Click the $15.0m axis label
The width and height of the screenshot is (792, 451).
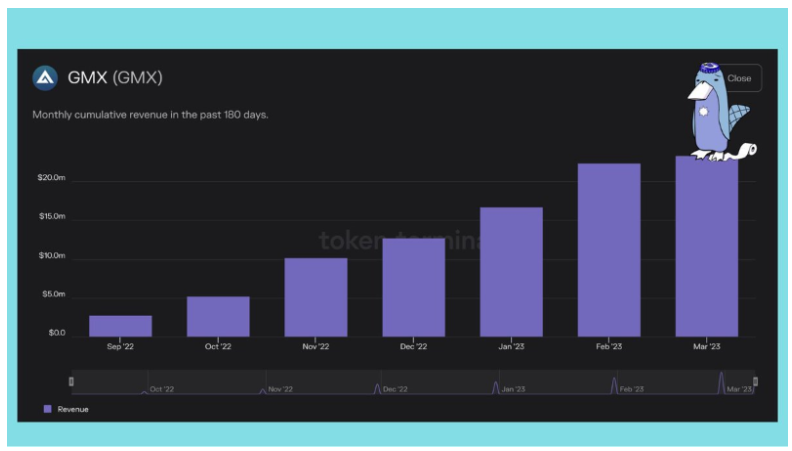(52, 216)
